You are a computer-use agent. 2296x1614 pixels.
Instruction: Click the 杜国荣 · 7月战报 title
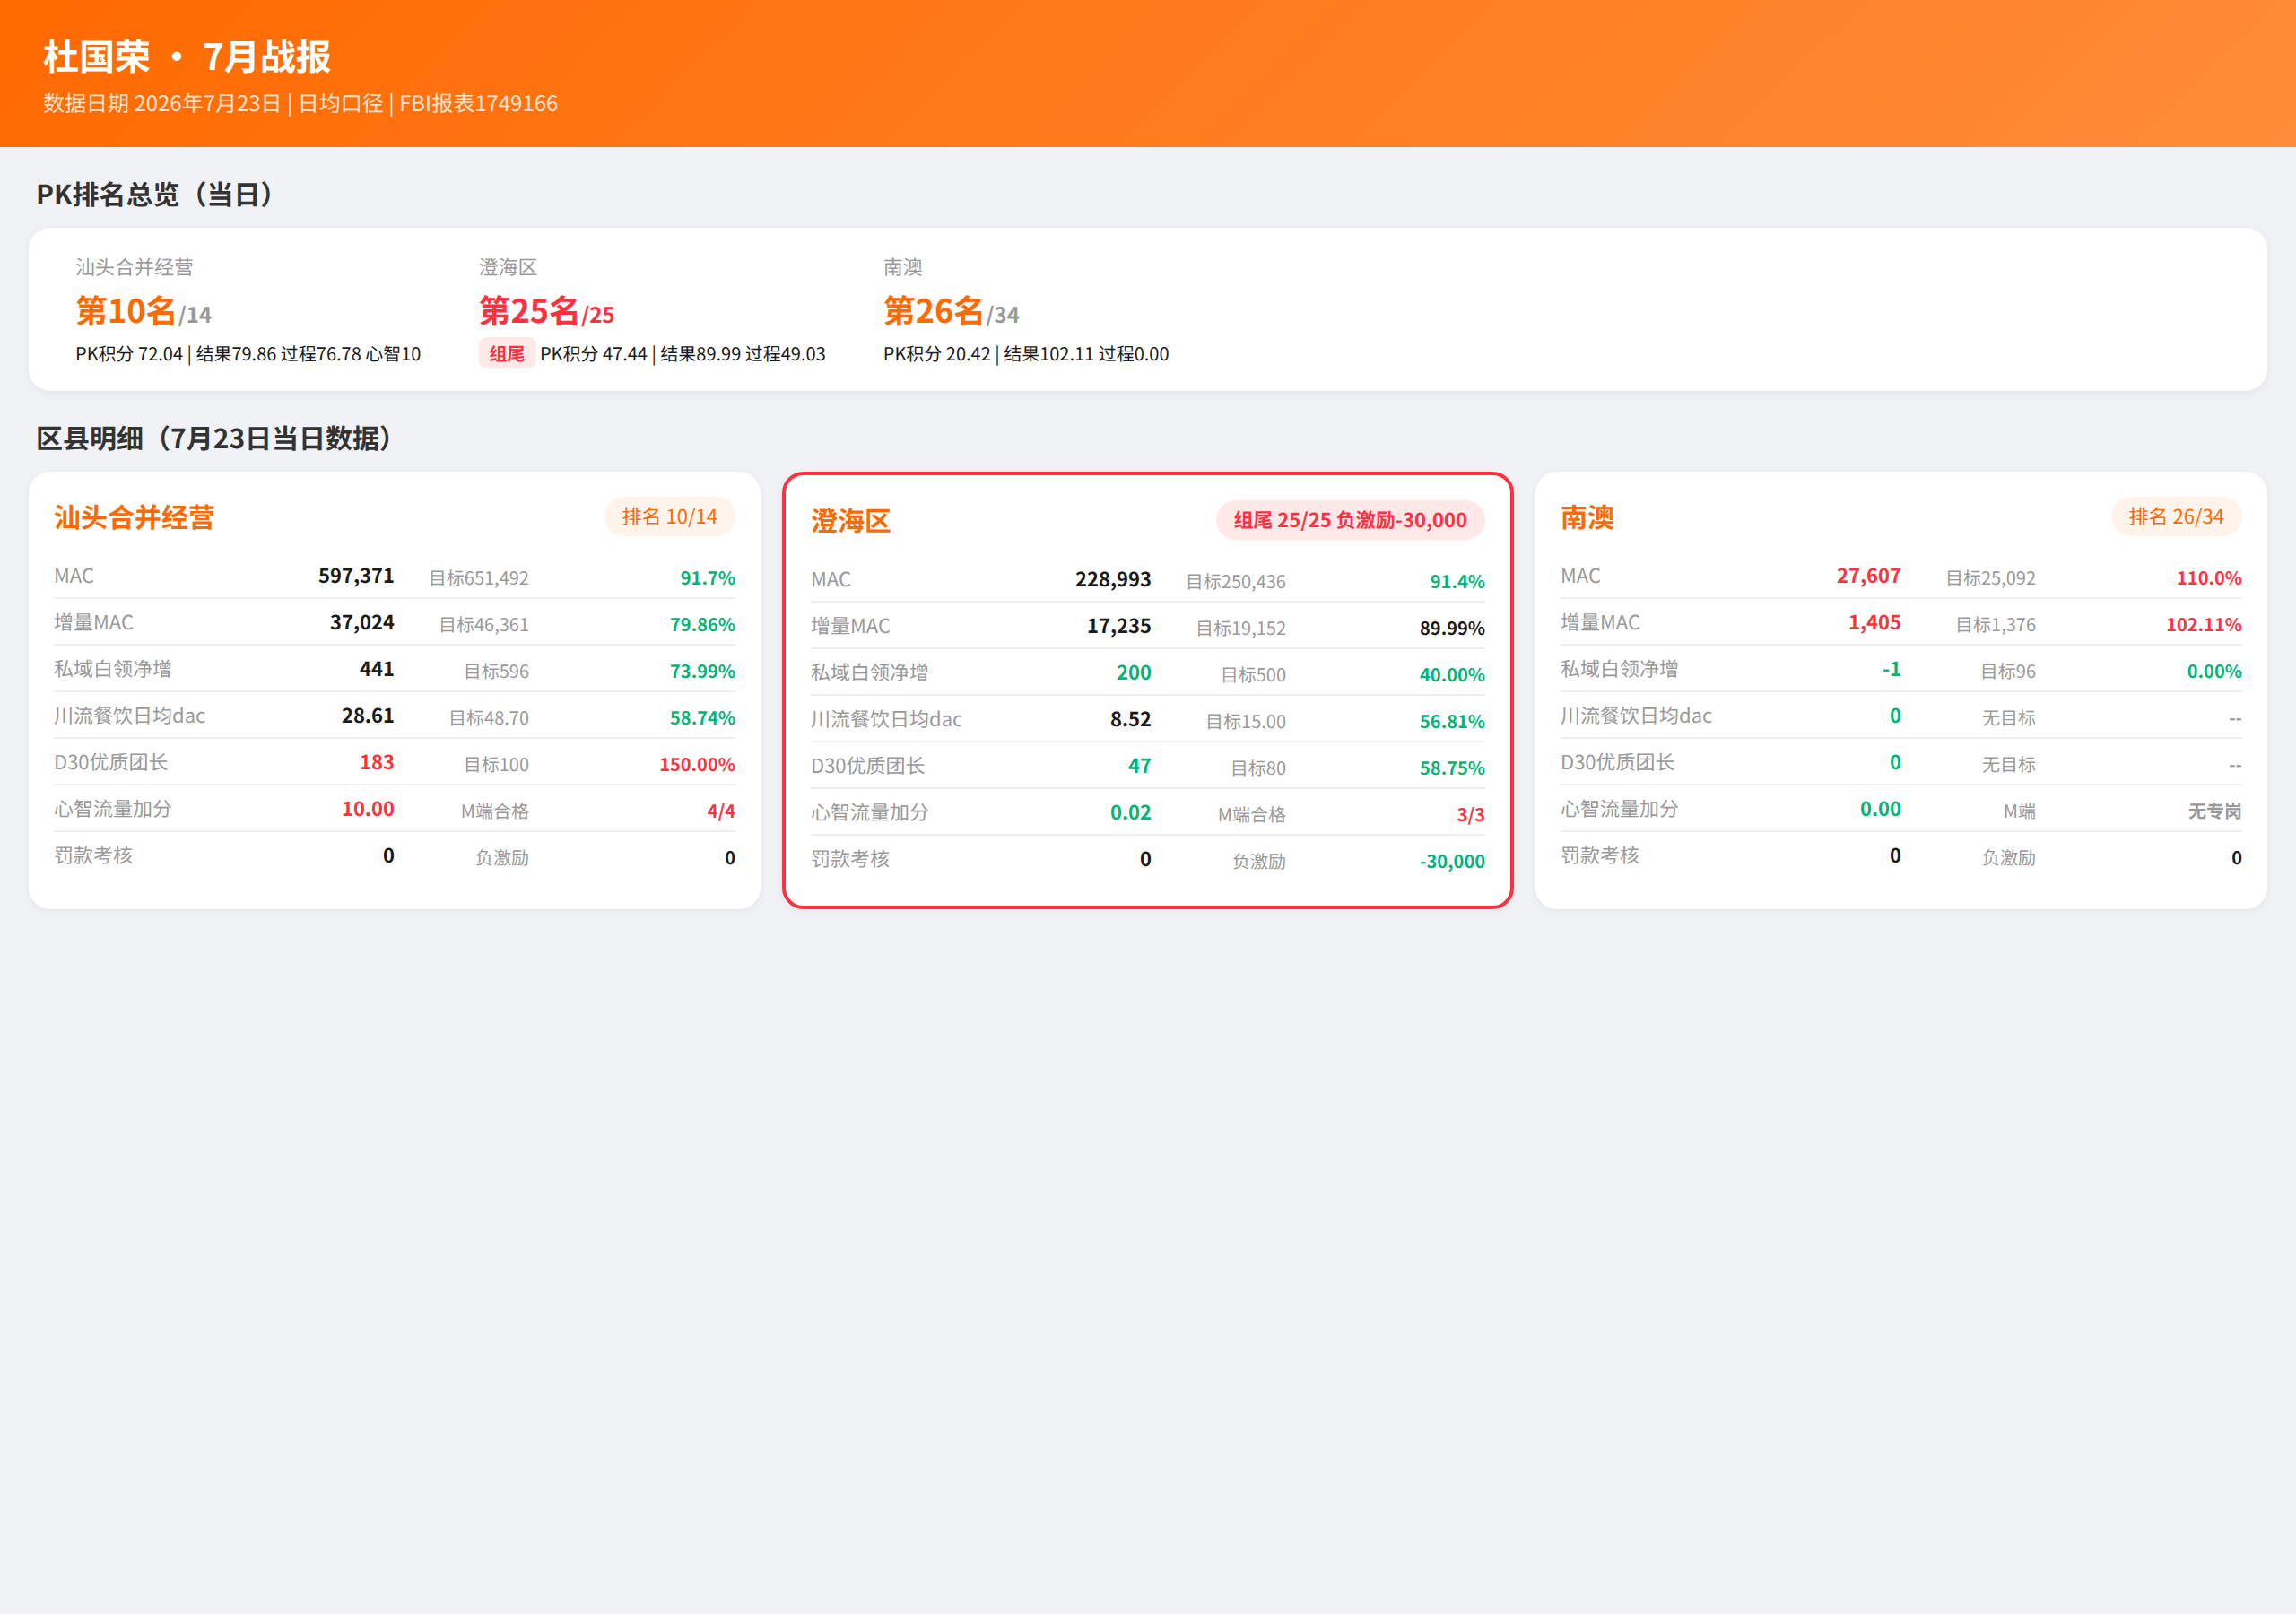pyautogui.click(x=187, y=57)
